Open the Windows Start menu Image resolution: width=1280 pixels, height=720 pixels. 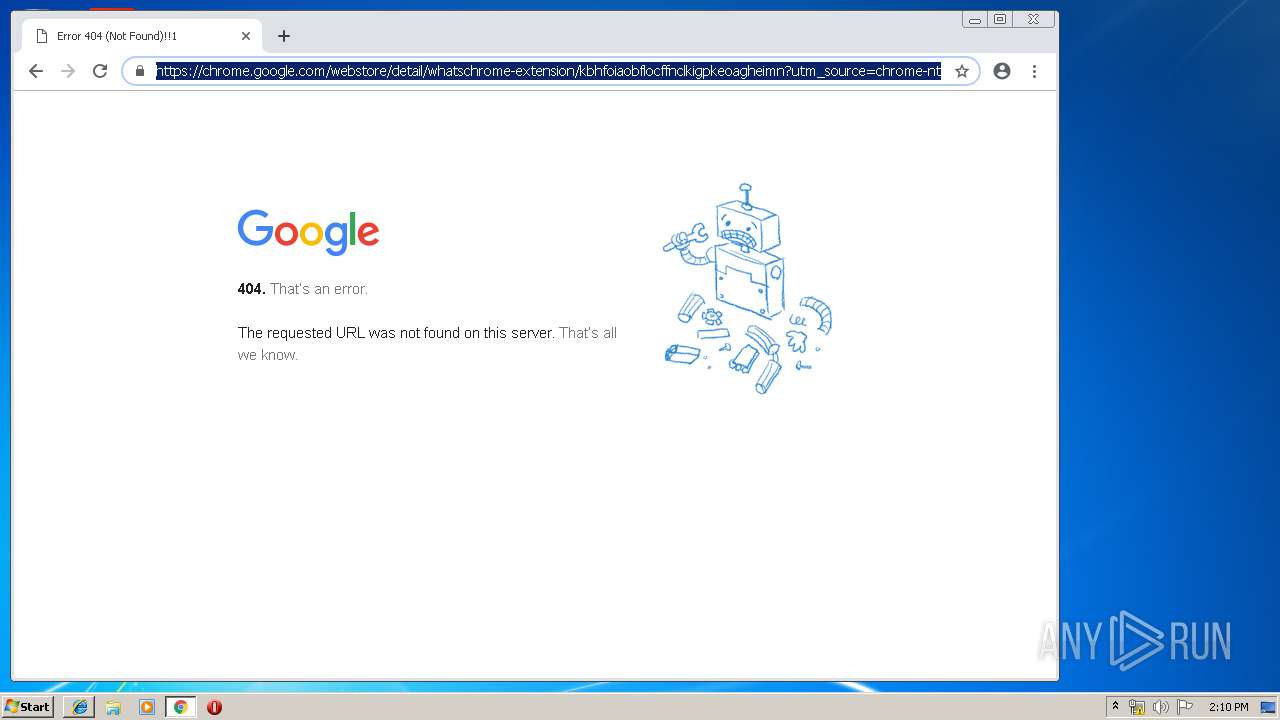[x=27, y=706]
